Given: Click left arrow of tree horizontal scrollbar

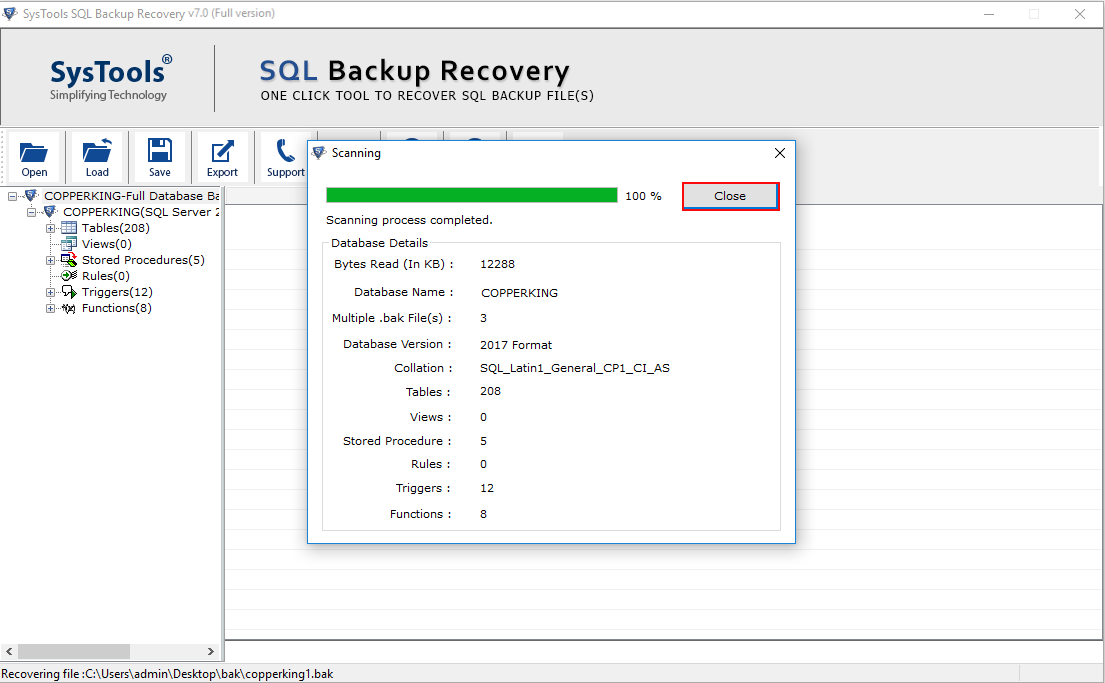Looking at the screenshot, I should tap(8, 651).
